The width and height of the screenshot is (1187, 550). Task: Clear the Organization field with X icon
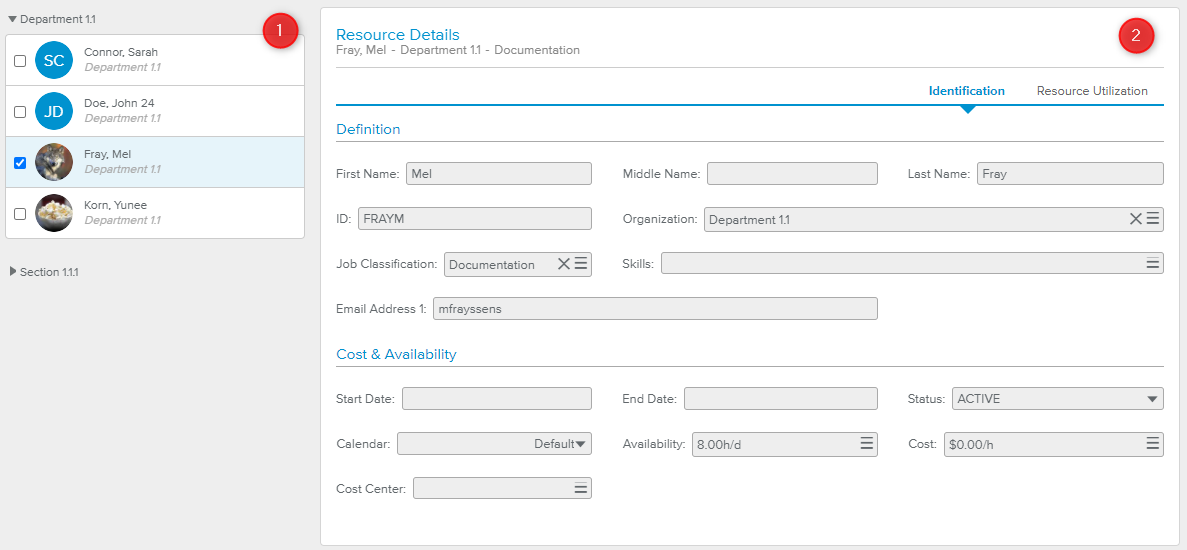1135,219
